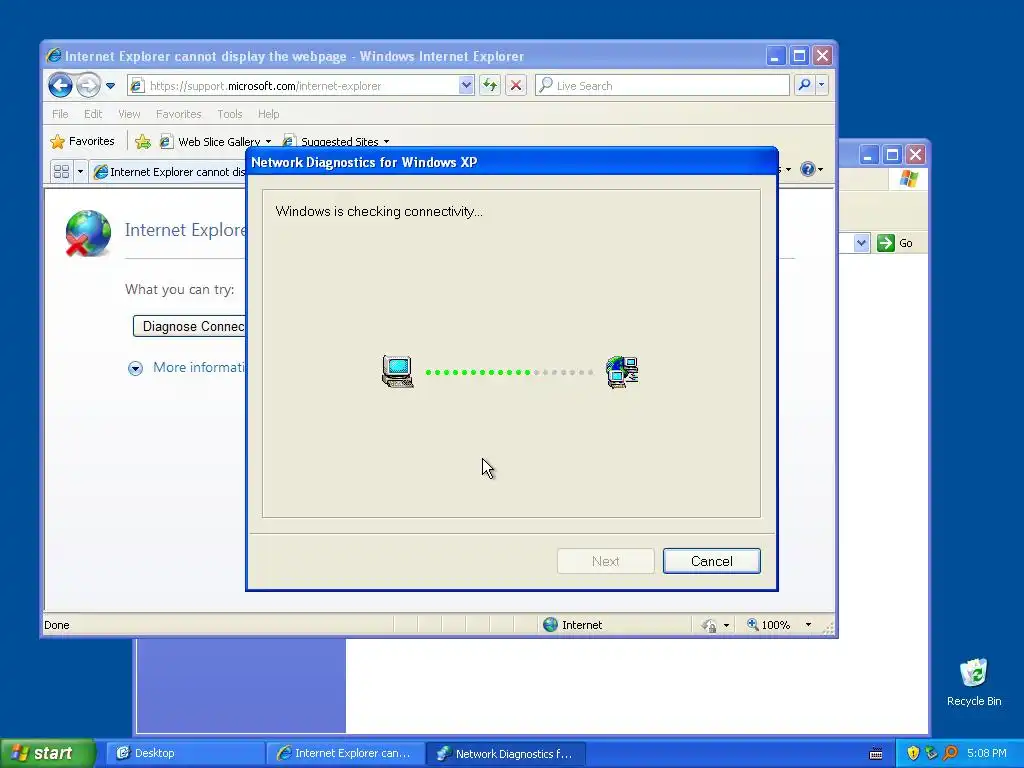
Task: Open the View menu
Action: (129, 114)
